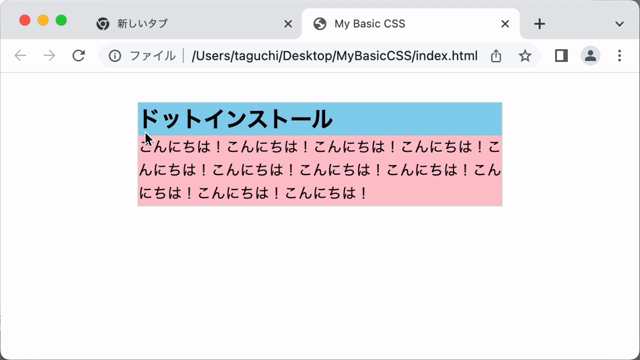Close the window with the red button
Screen dimensions: 640x360
[x=25, y=20]
